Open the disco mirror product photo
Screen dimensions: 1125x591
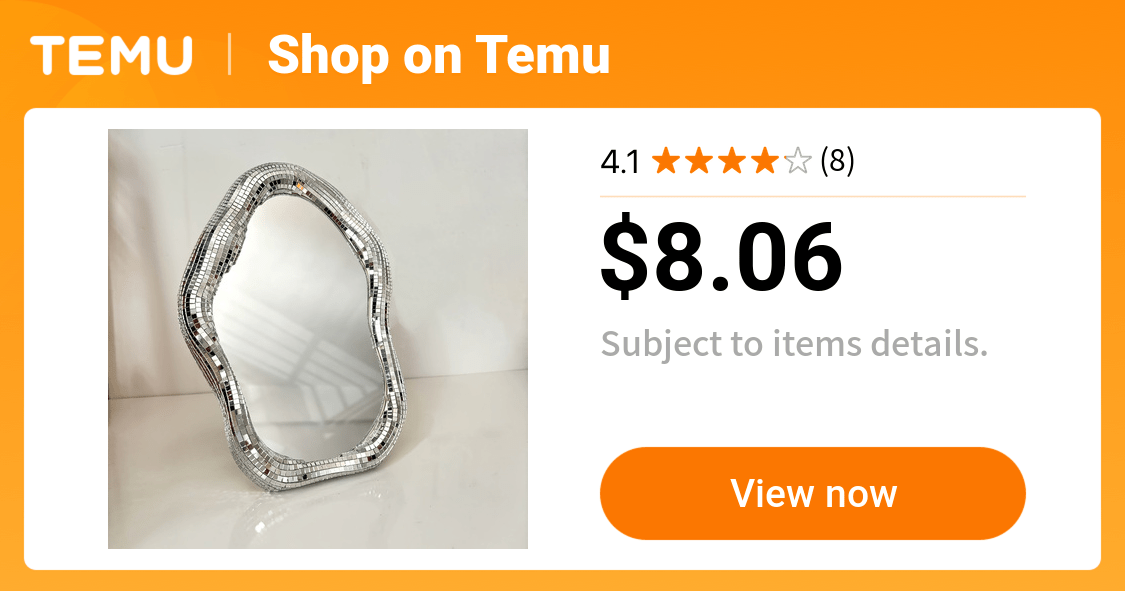318,339
